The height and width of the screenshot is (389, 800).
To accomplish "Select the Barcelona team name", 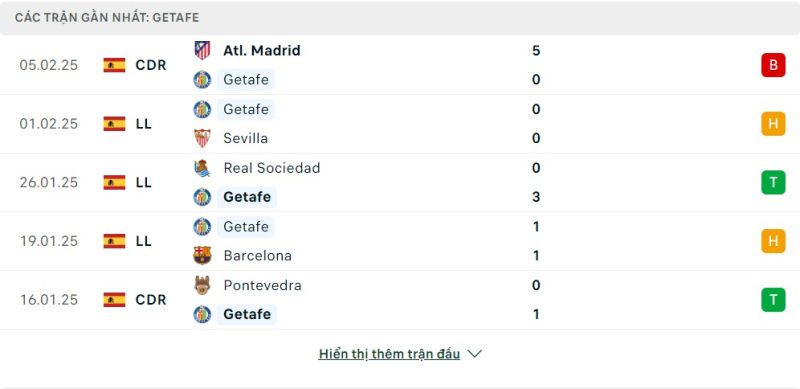I will [x=258, y=255].
